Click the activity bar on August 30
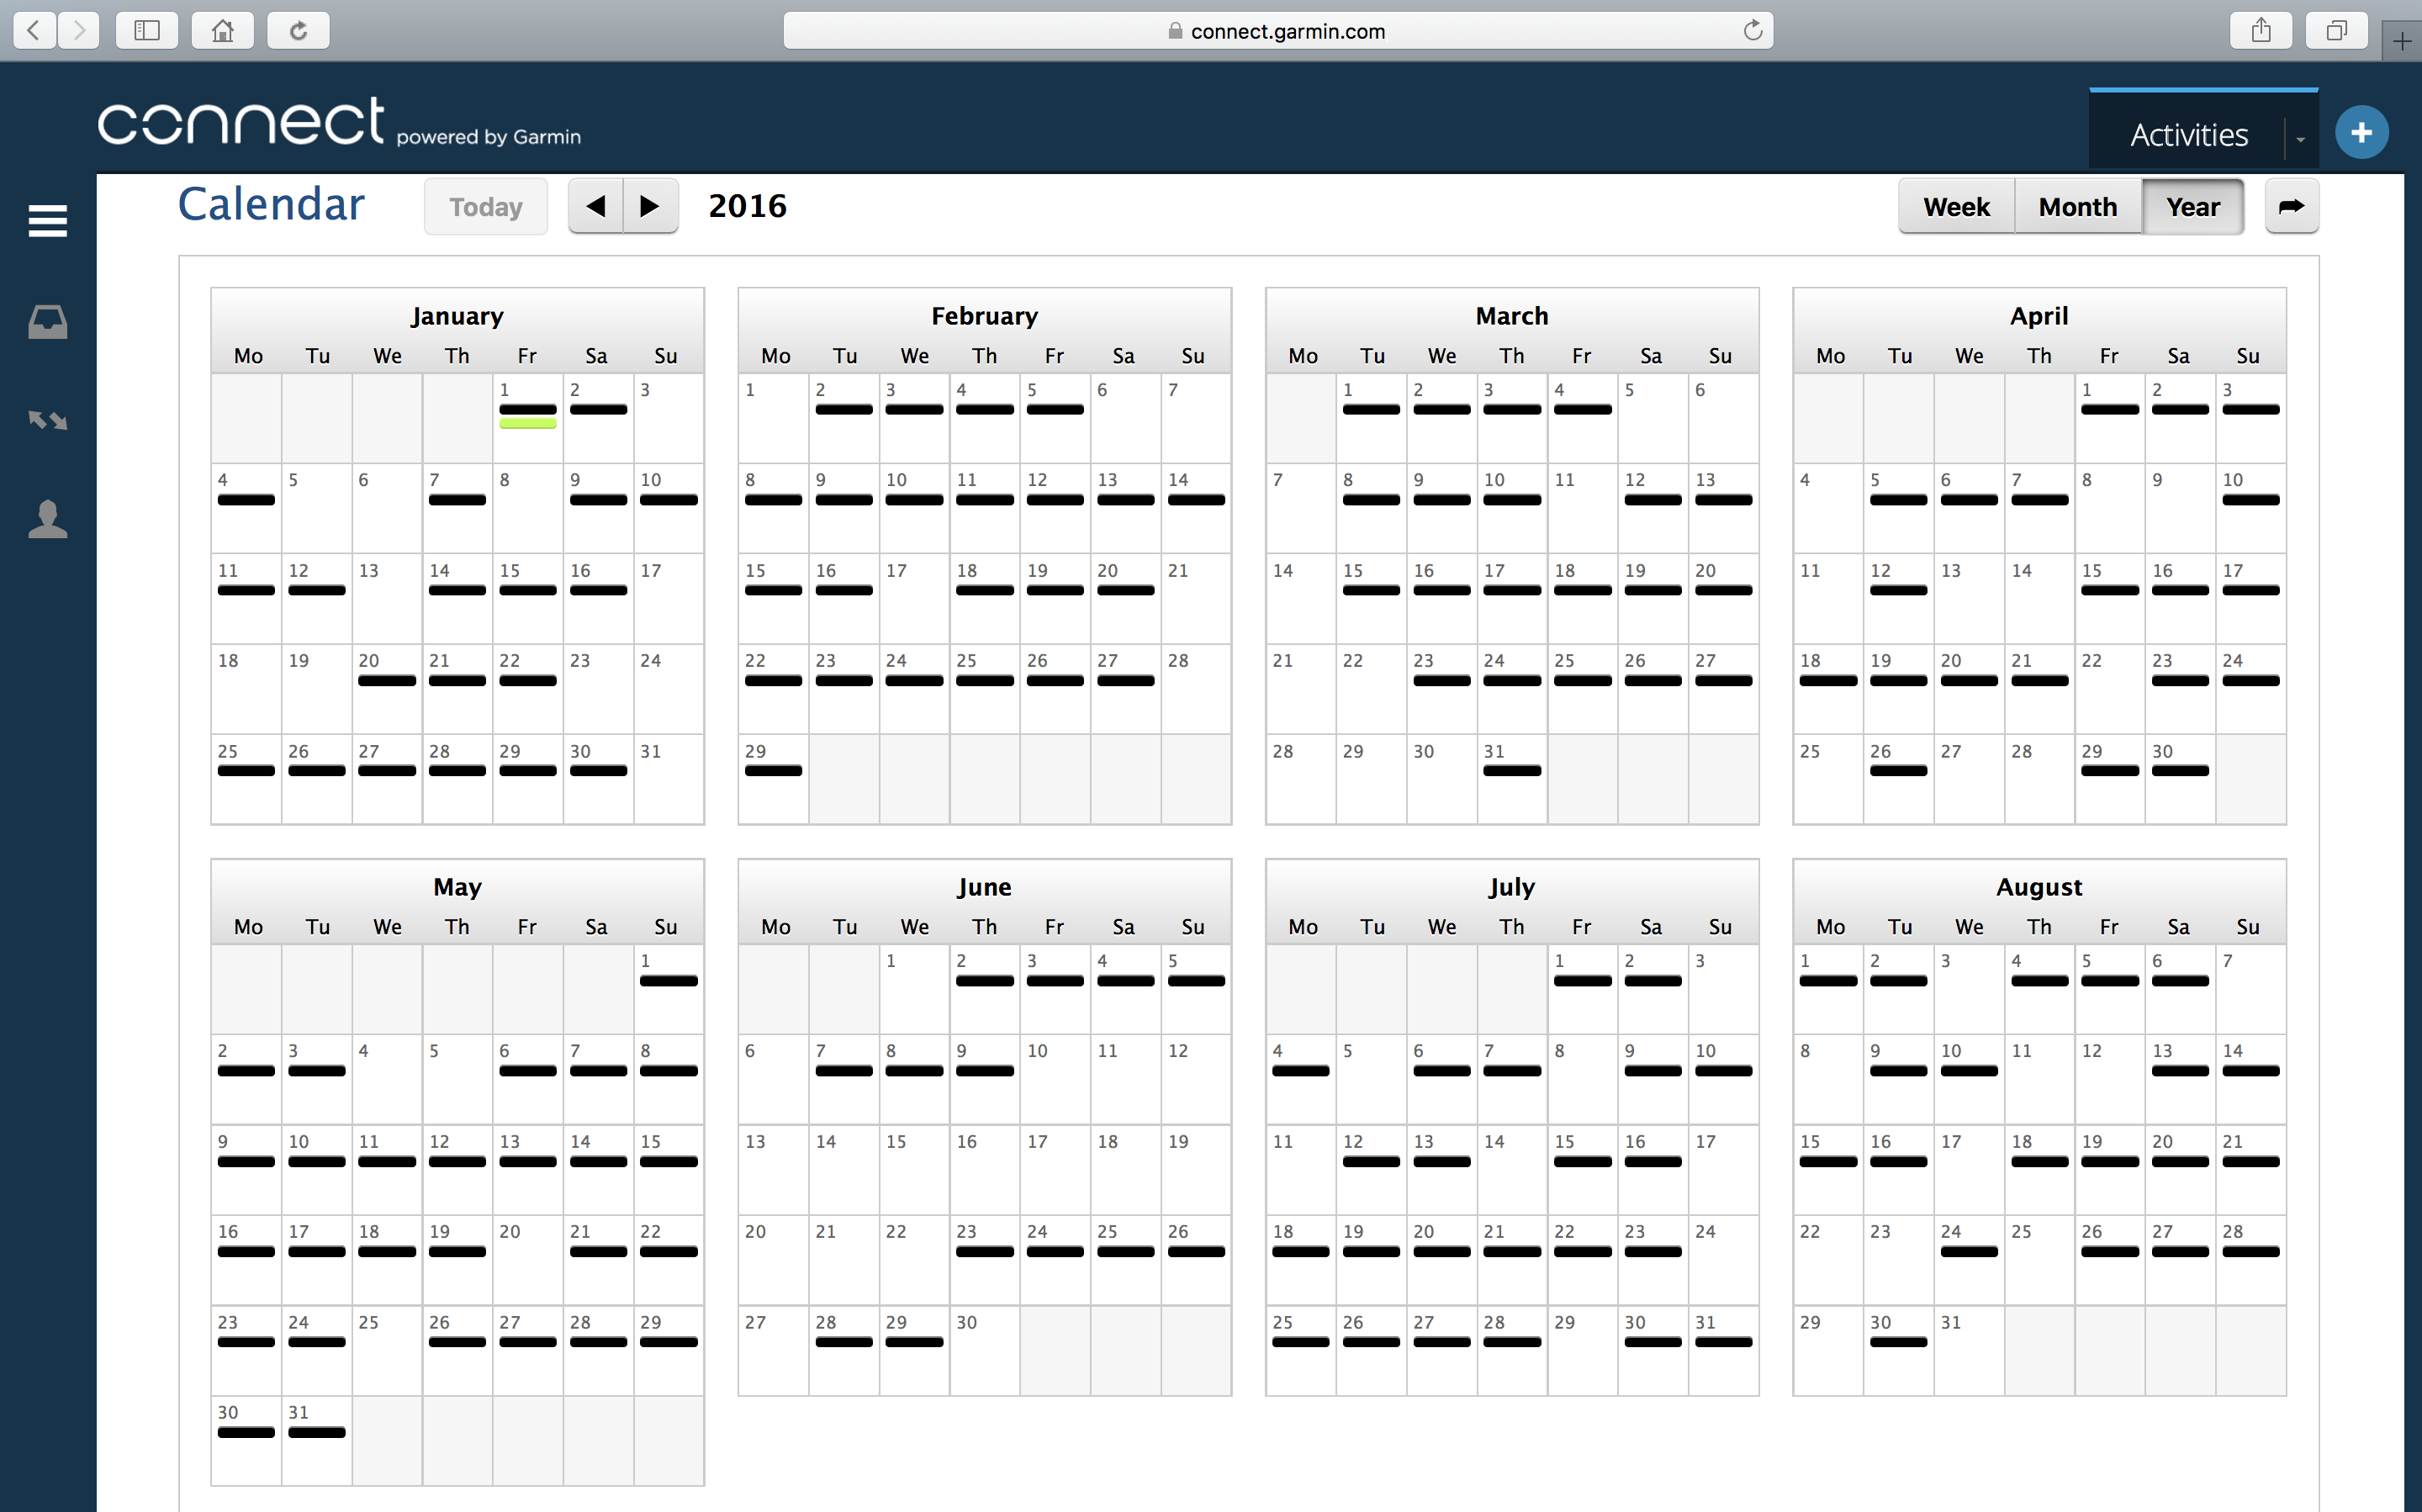 click(x=1898, y=1342)
